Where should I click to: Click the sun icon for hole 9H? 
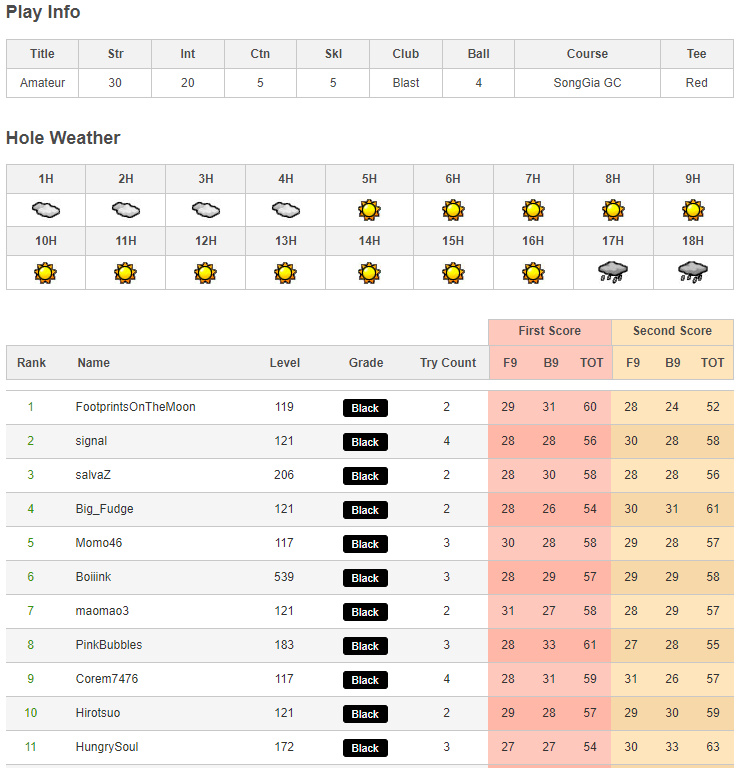[693, 210]
